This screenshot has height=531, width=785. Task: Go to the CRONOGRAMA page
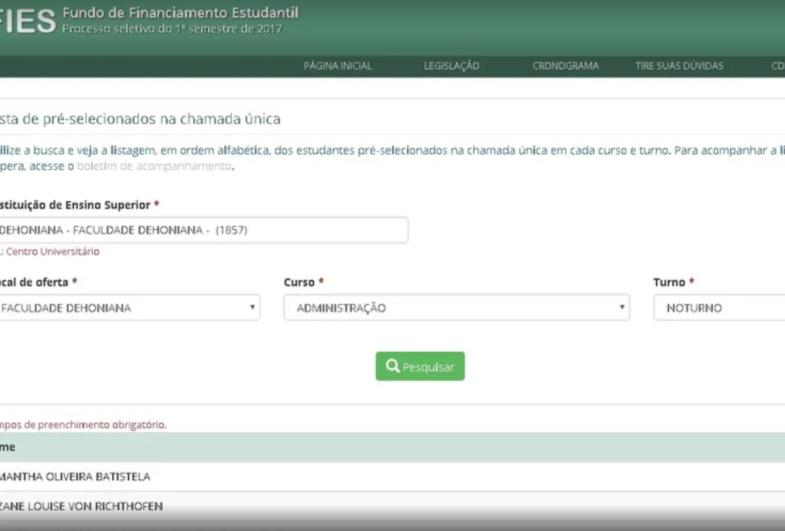566,66
